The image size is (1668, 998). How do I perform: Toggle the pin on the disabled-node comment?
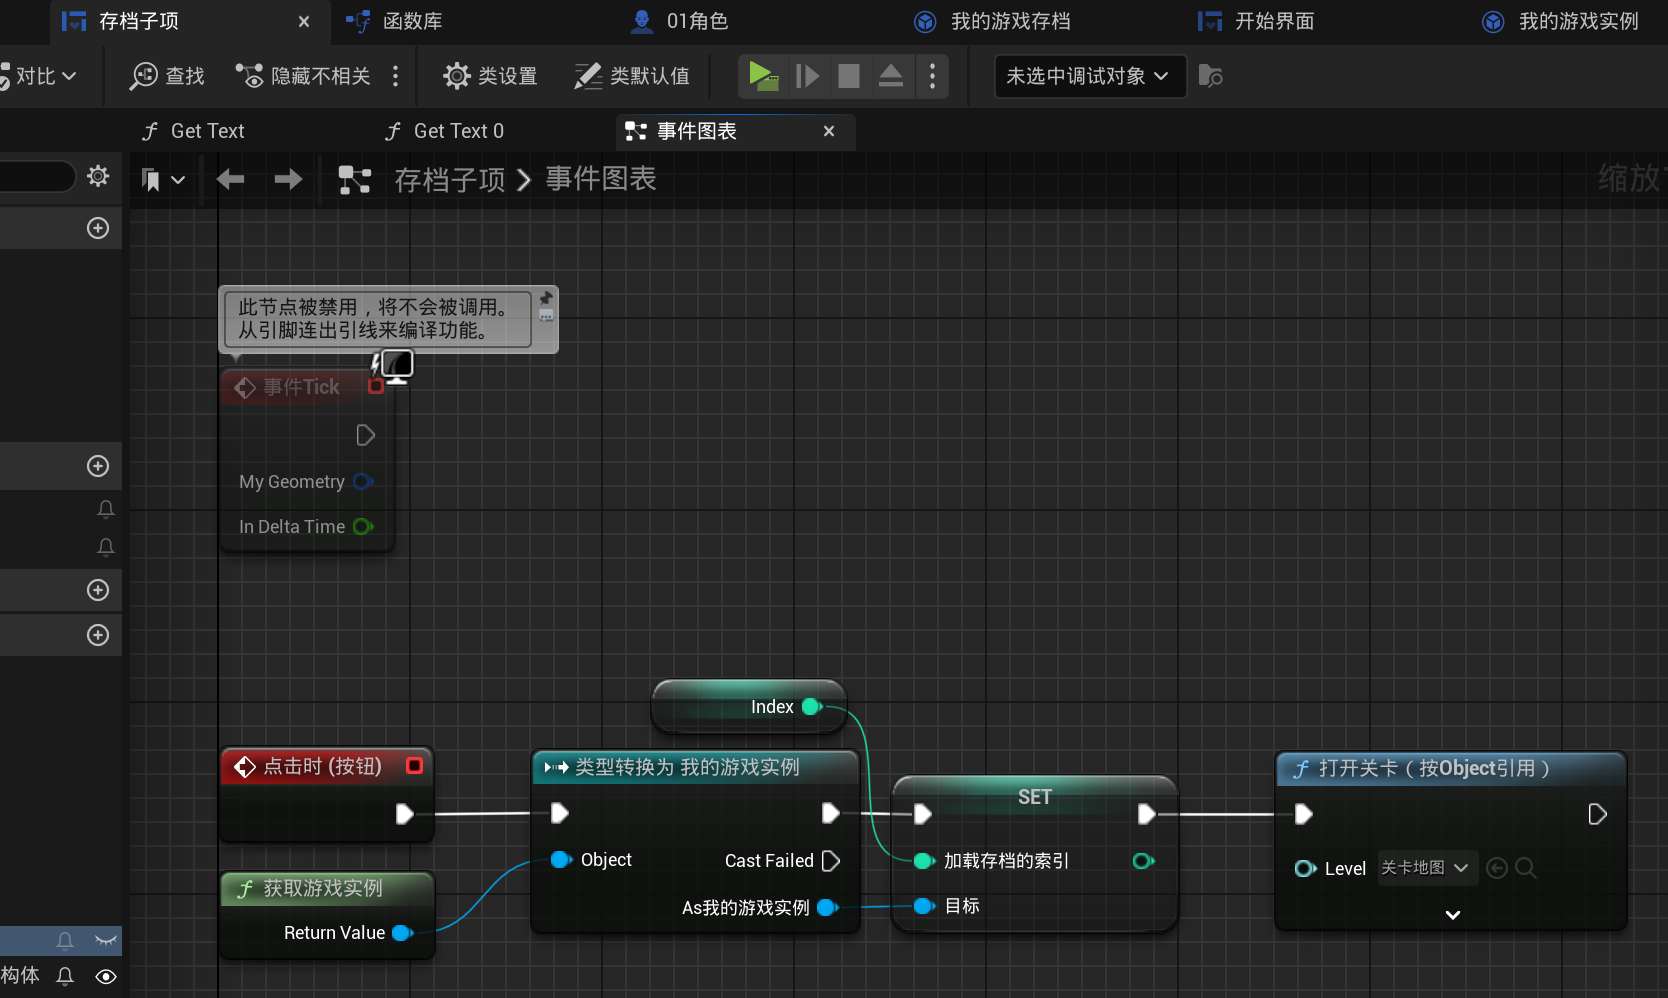546,298
